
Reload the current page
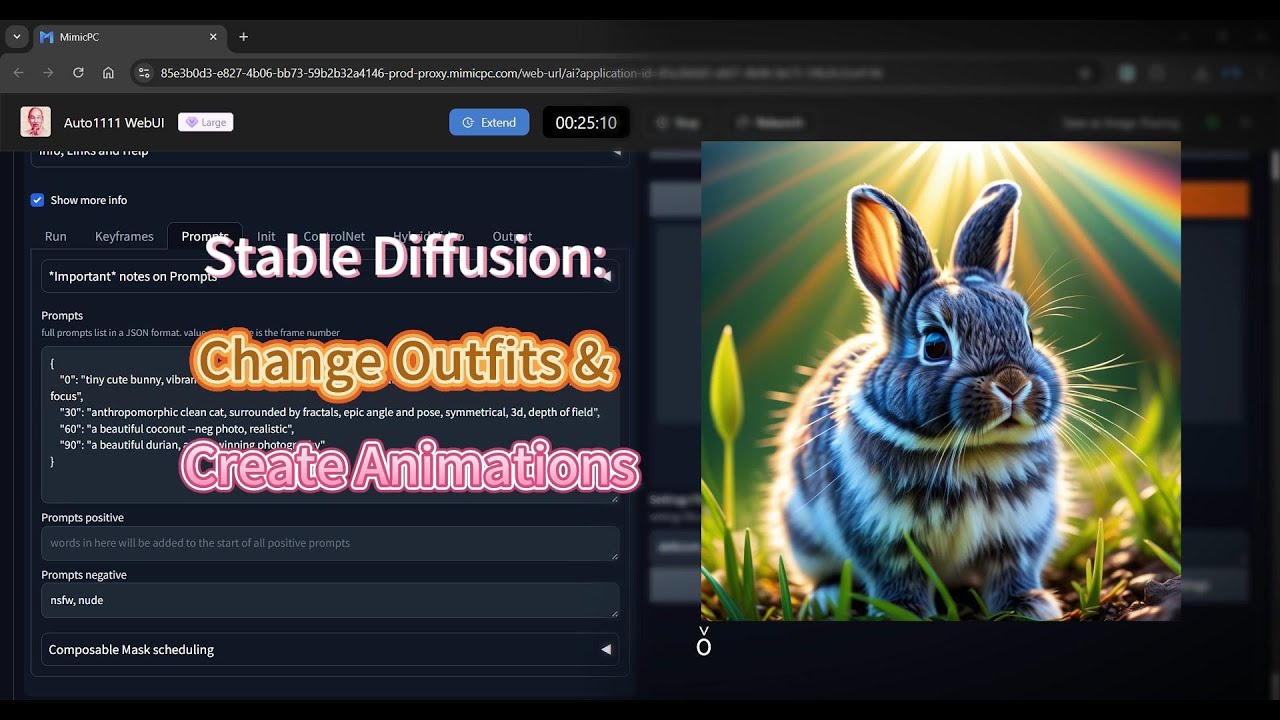pos(78,73)
